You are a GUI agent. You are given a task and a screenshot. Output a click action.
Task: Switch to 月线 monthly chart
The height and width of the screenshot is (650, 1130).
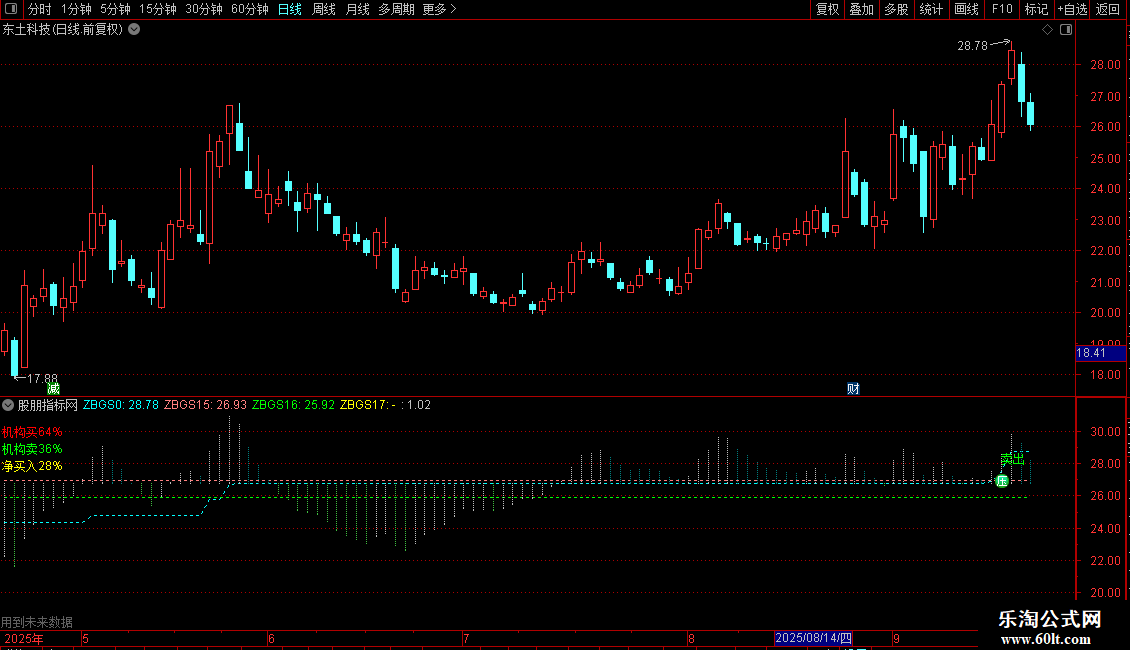(357, 9)
